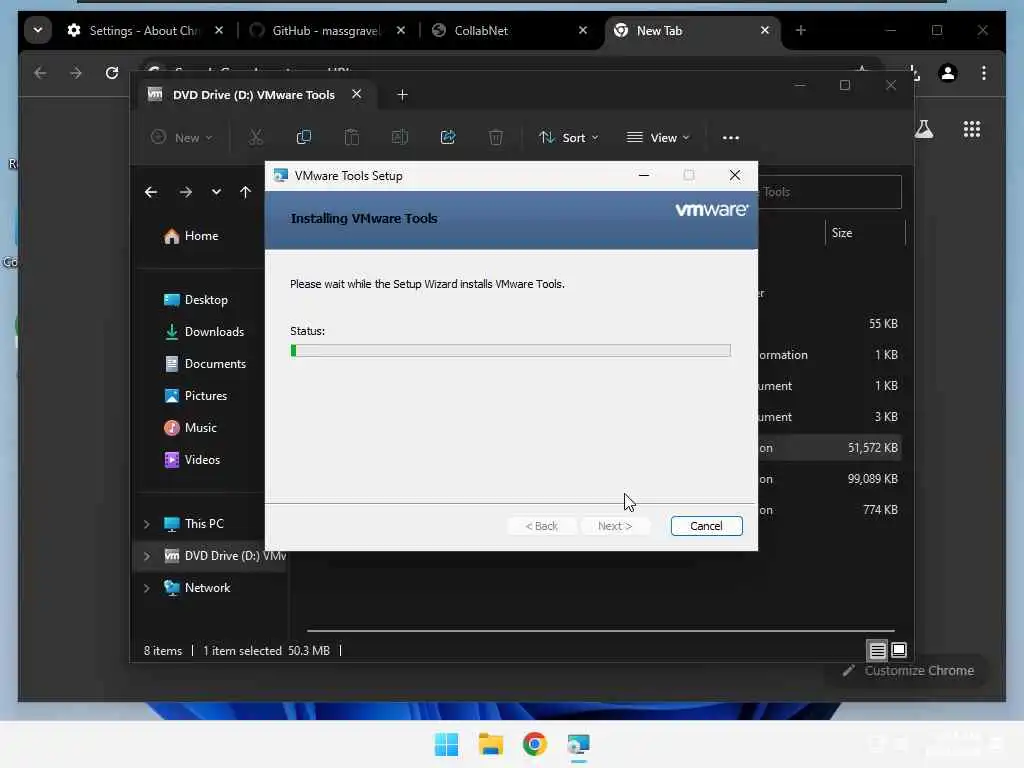Image resolution: width=1024 pixels, height=768 pixels.
Task: Click the installation progress bar
Action: (x=510, y=351)
